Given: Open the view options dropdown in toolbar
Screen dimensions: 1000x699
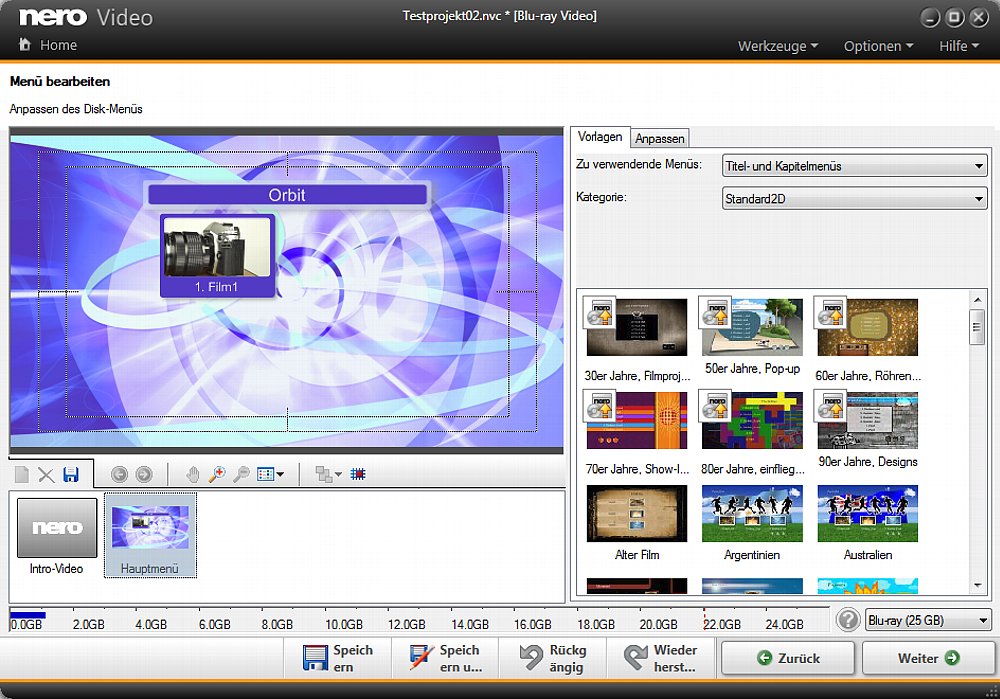Looking at the screenshot, I should pos(271,474).
